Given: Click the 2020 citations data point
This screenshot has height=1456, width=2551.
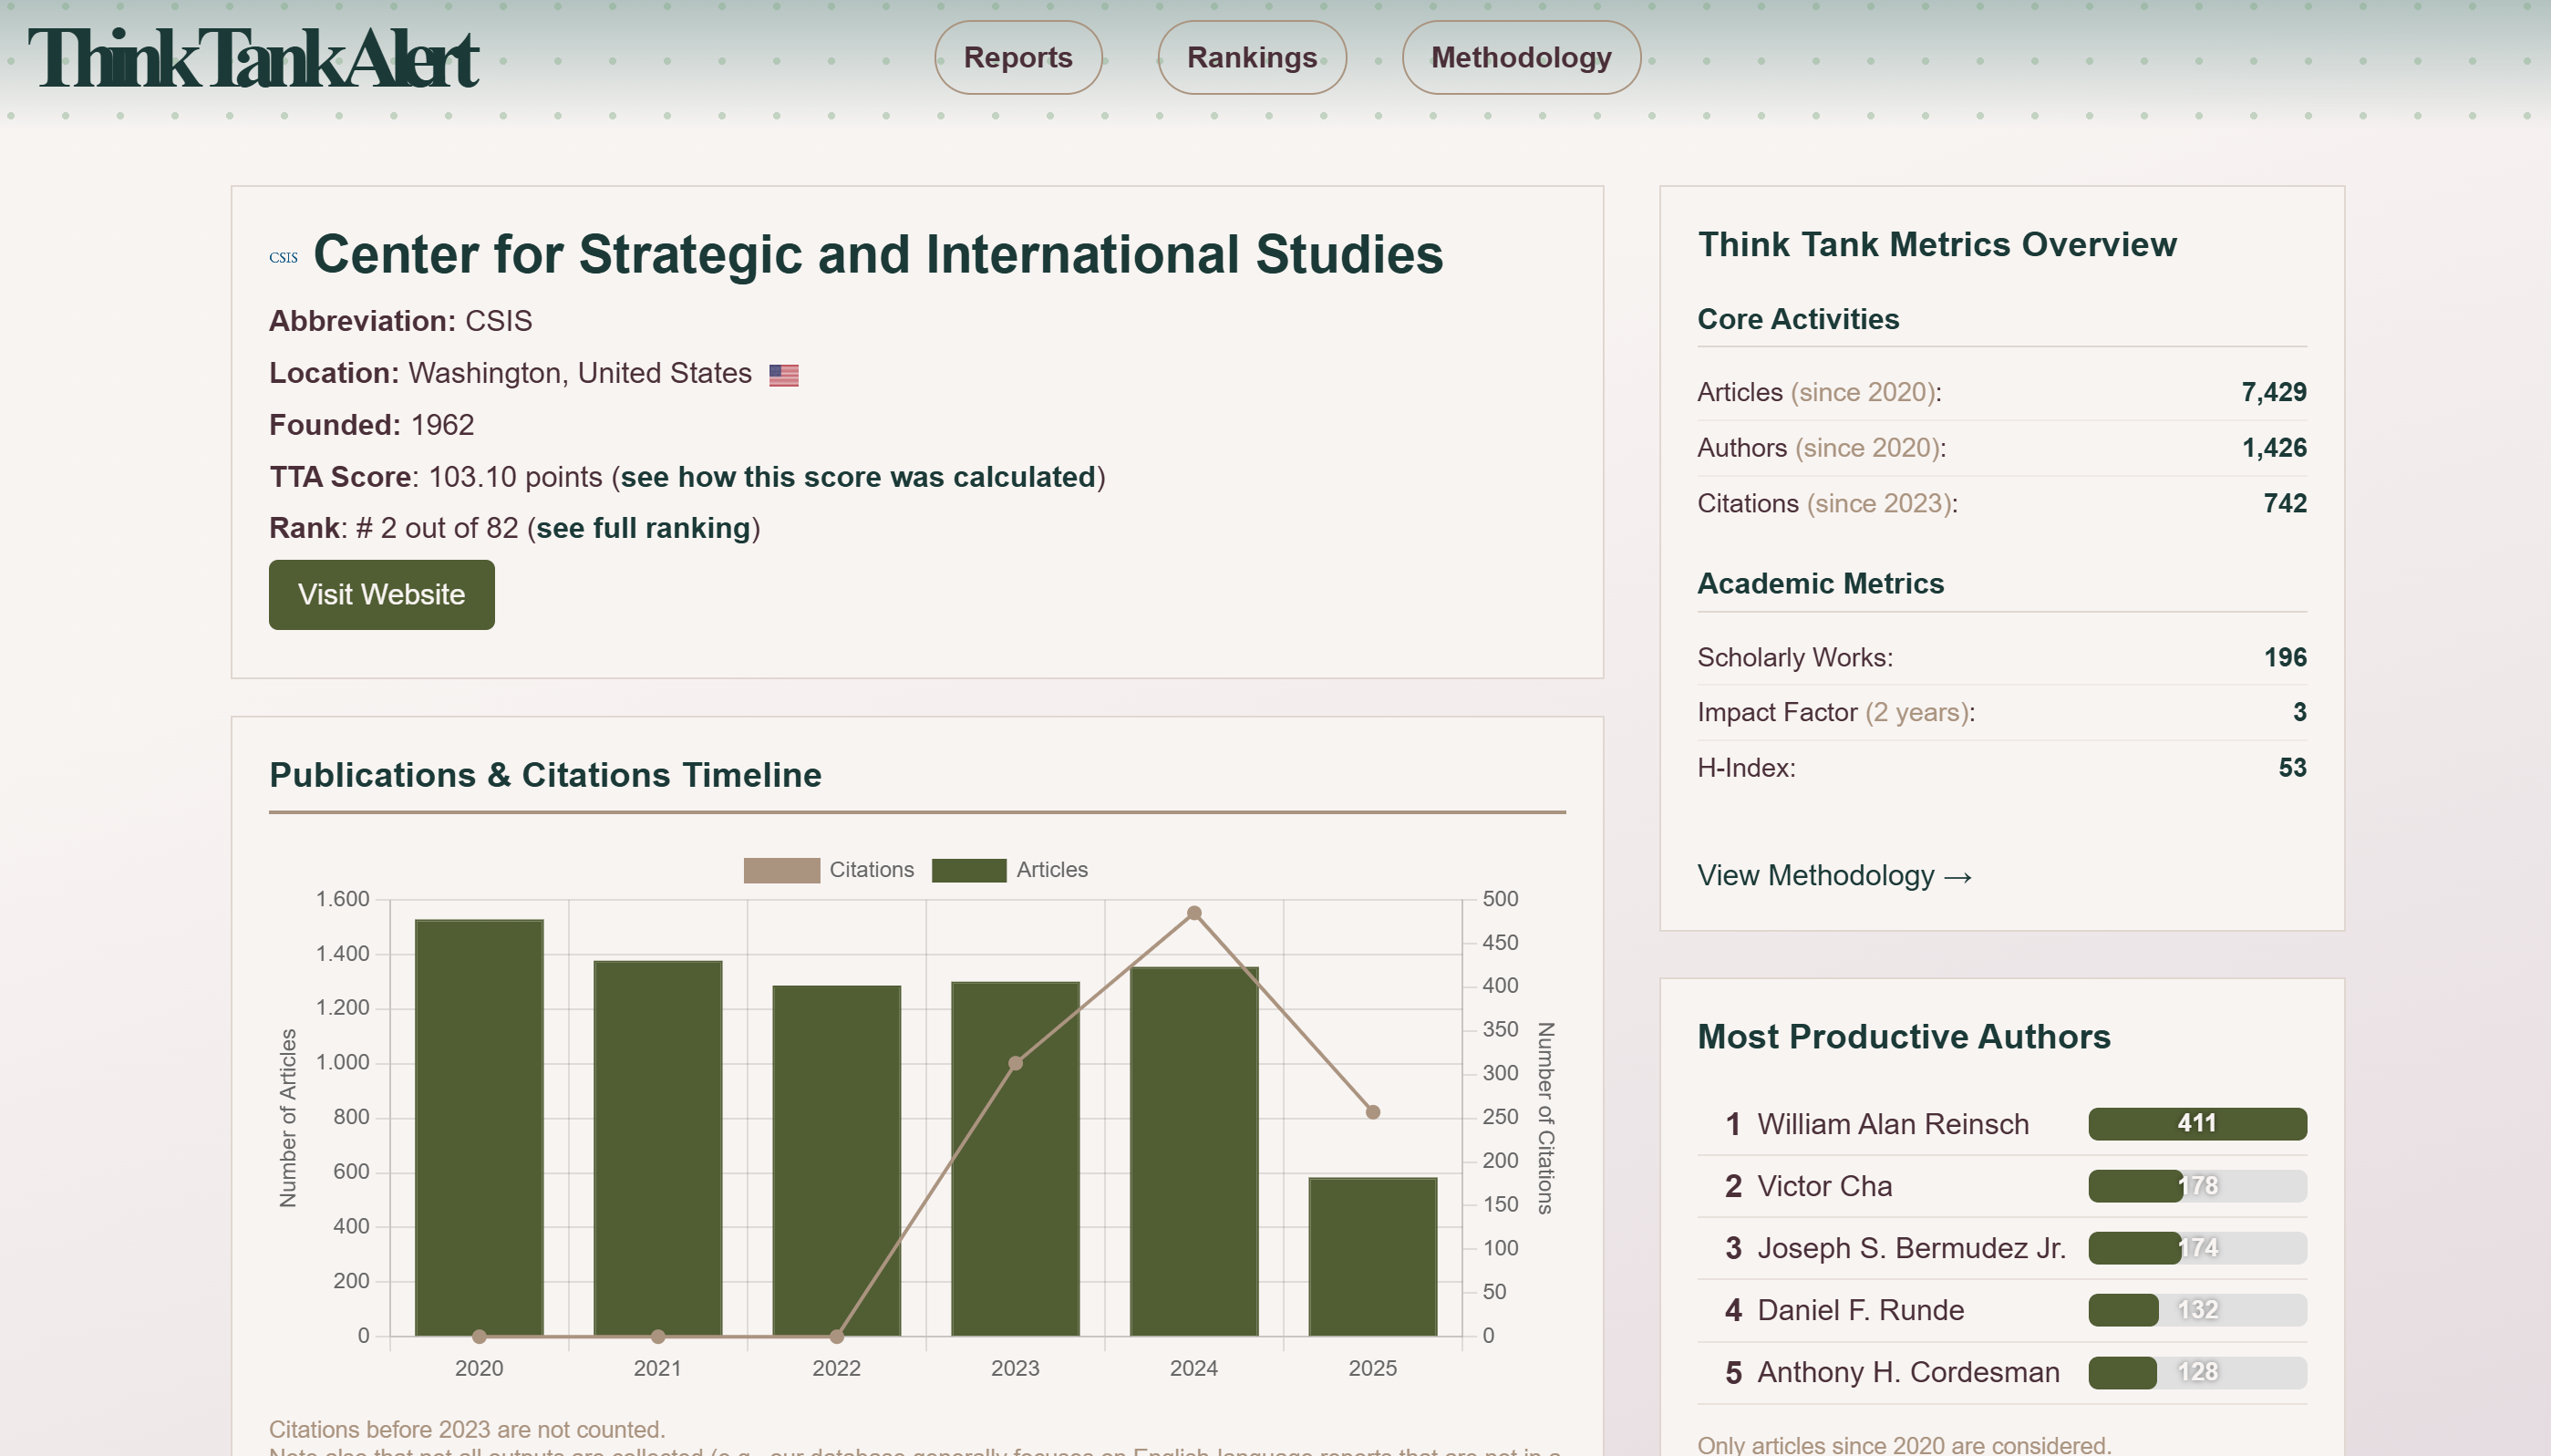Looking at the screenshot, I should [479, 1336].
